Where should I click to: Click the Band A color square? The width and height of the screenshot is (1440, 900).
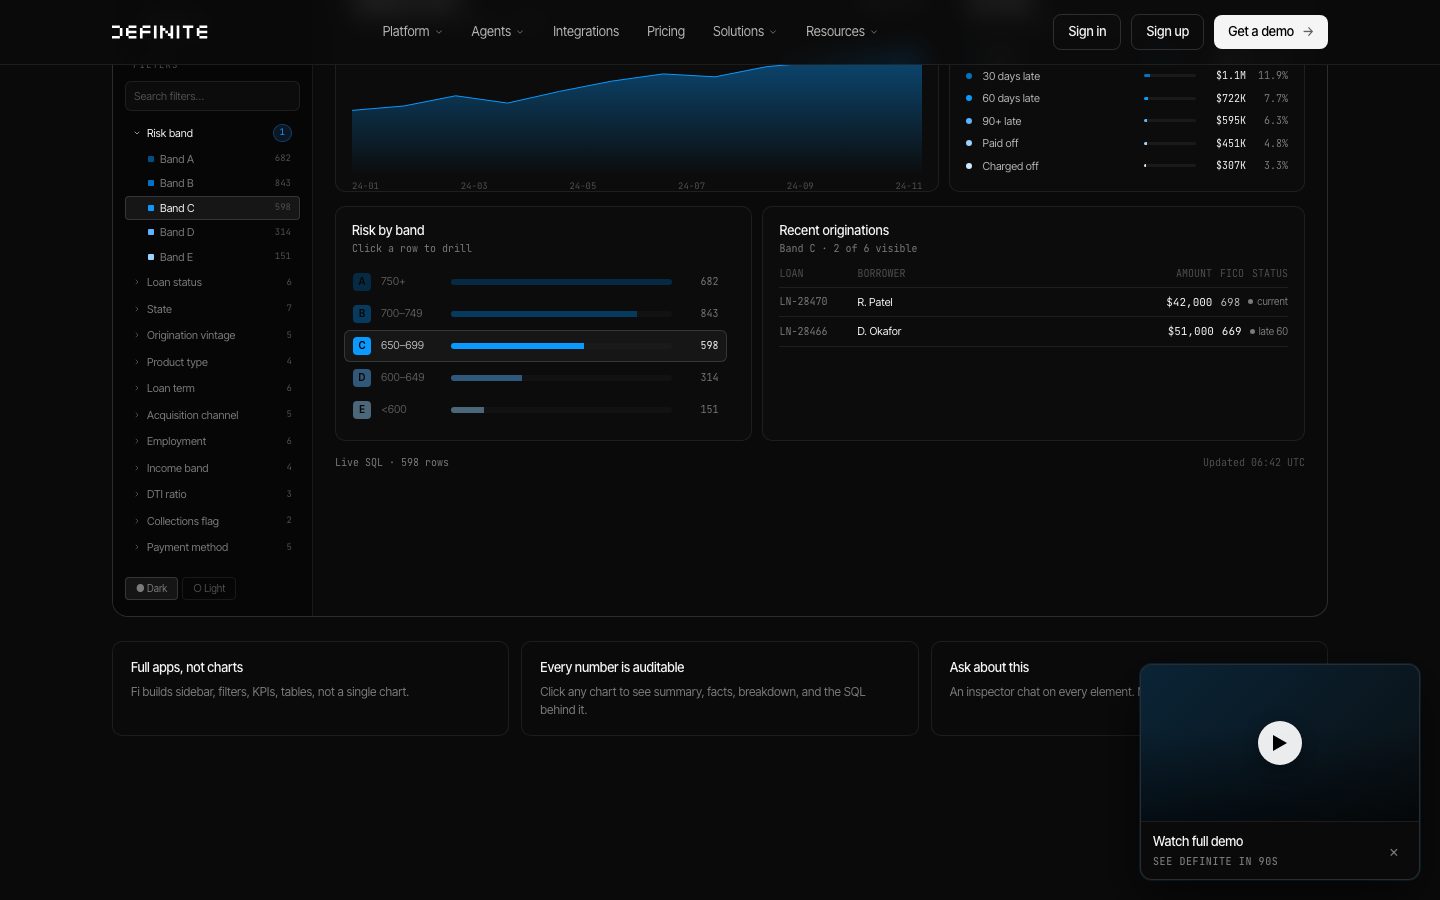(x=151, y=159)
